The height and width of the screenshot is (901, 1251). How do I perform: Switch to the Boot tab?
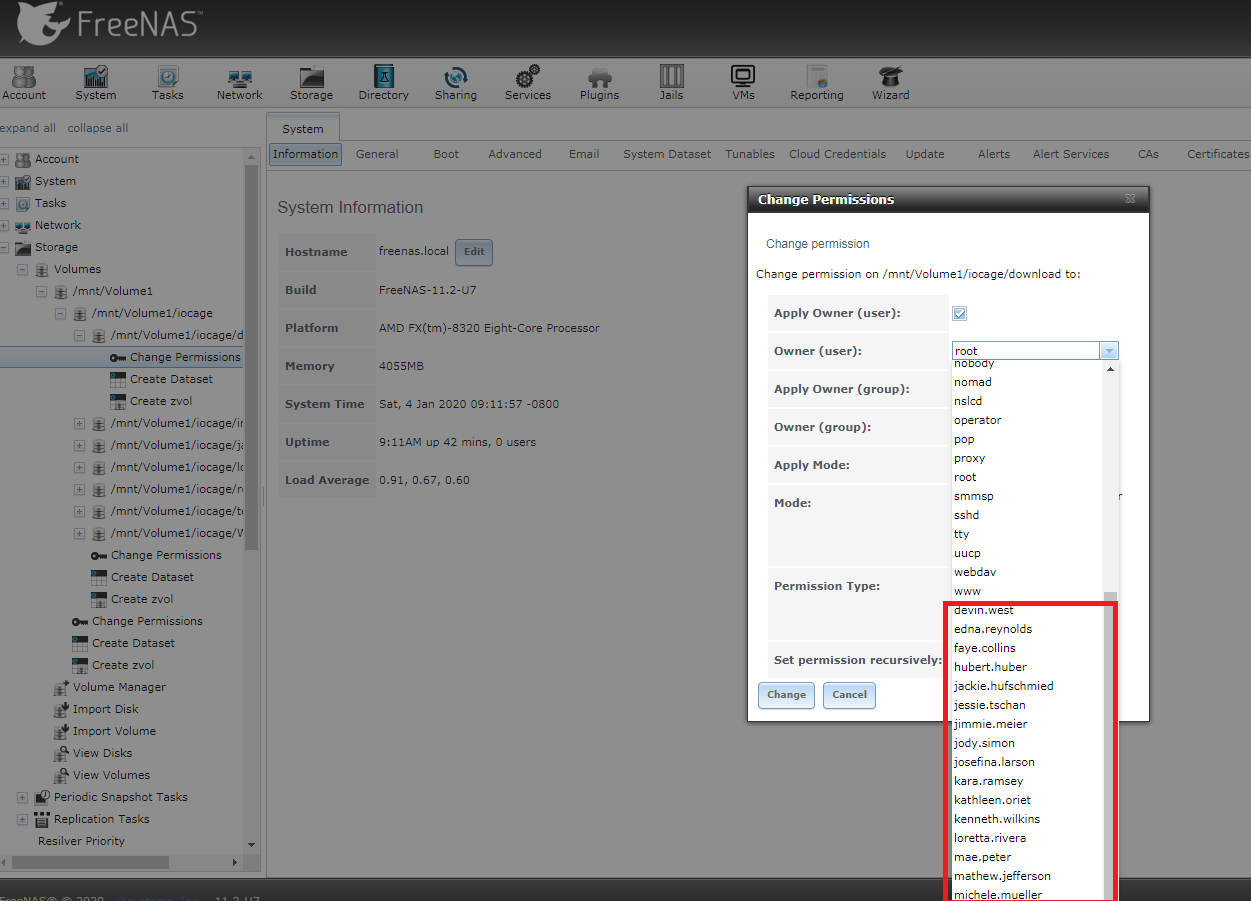[x=446, y=154]
